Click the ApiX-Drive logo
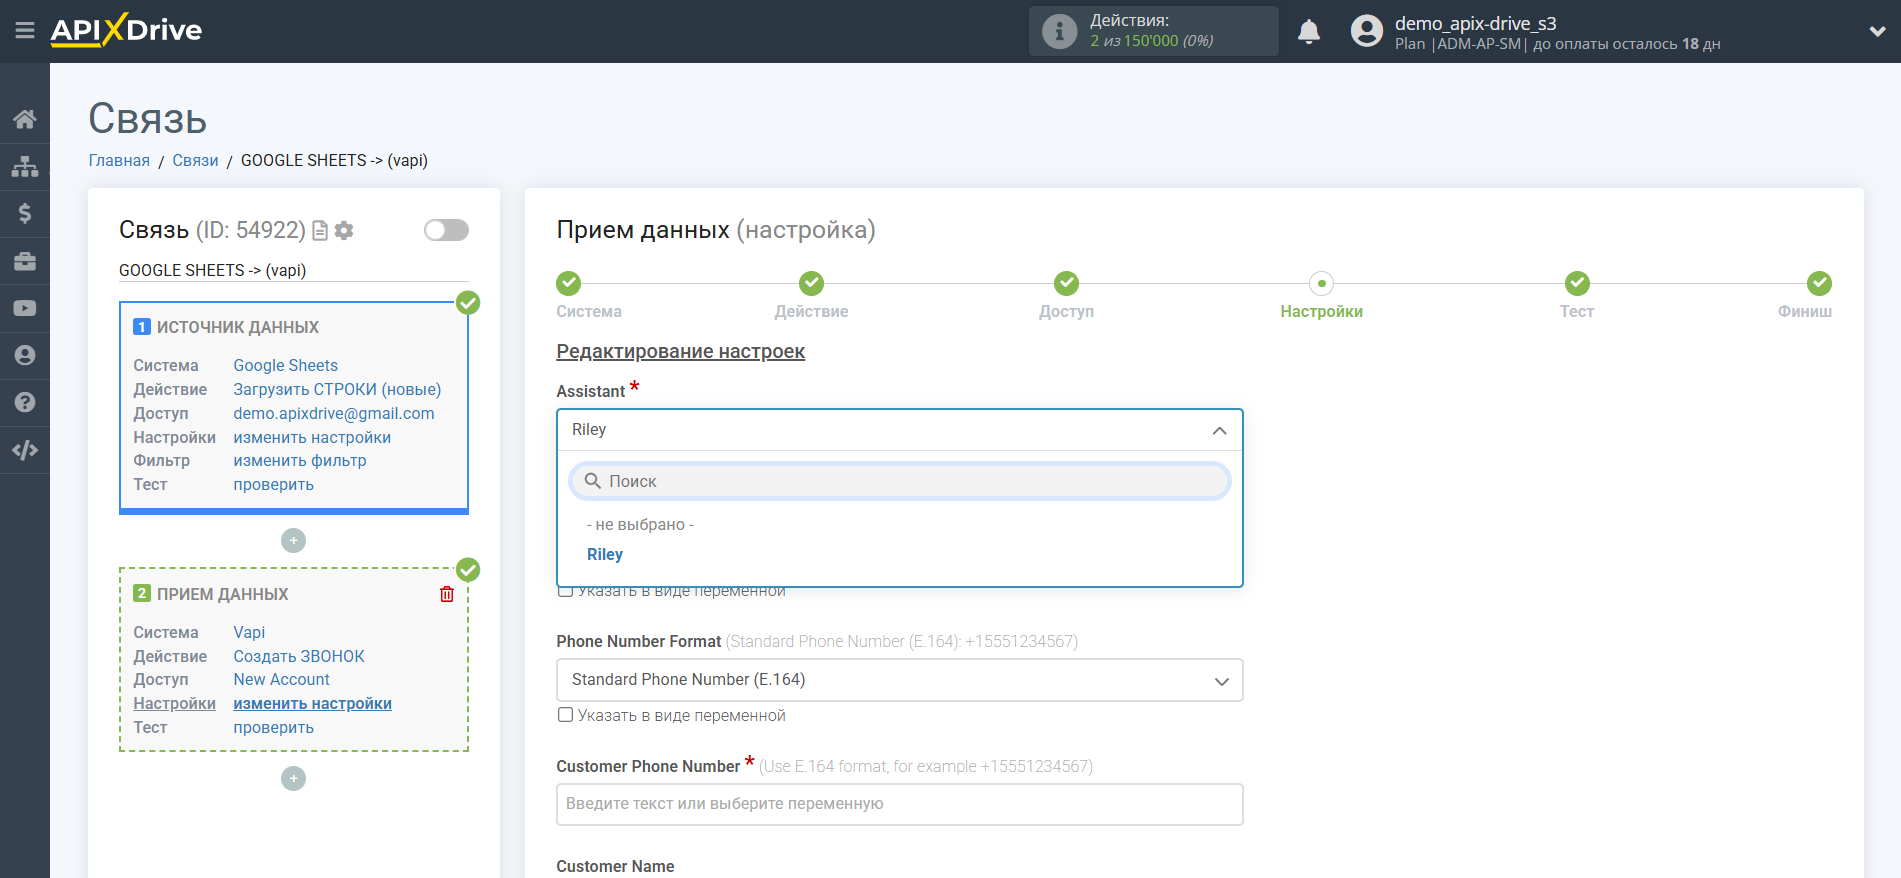1901x878 pixels. click(x=126, y=30)
